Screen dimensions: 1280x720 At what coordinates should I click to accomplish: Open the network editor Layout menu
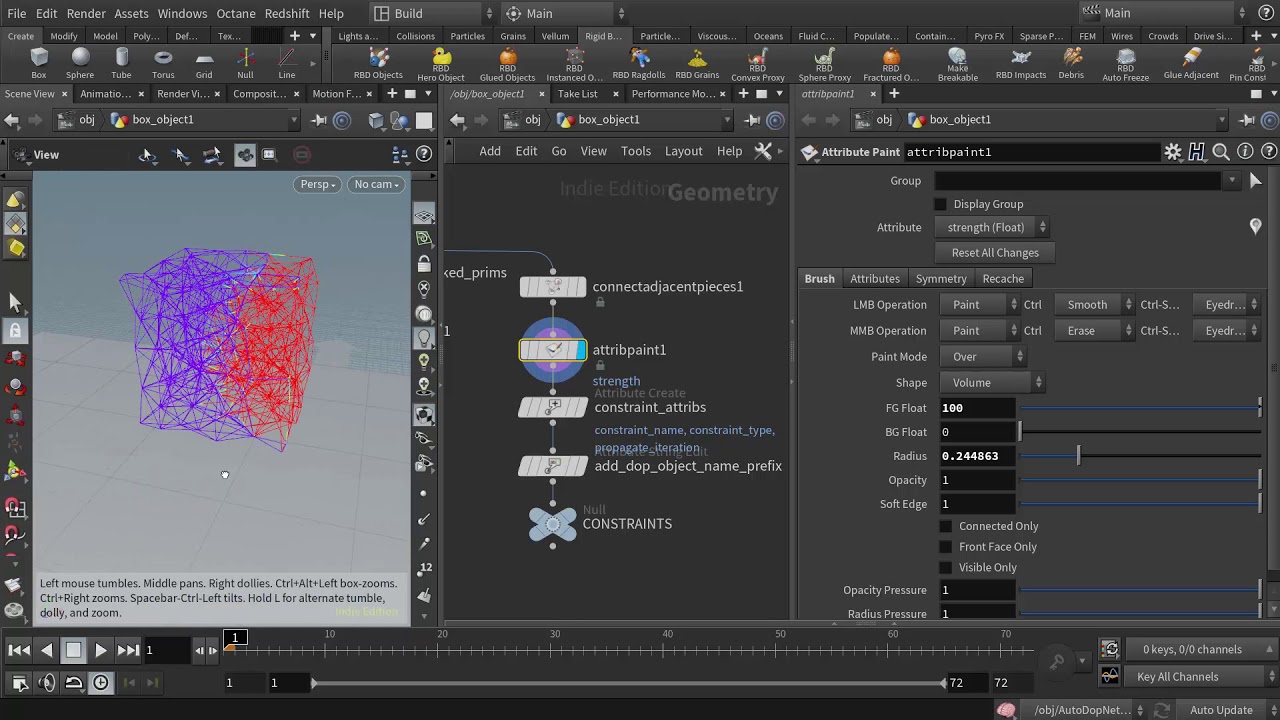tap(684, 151)
